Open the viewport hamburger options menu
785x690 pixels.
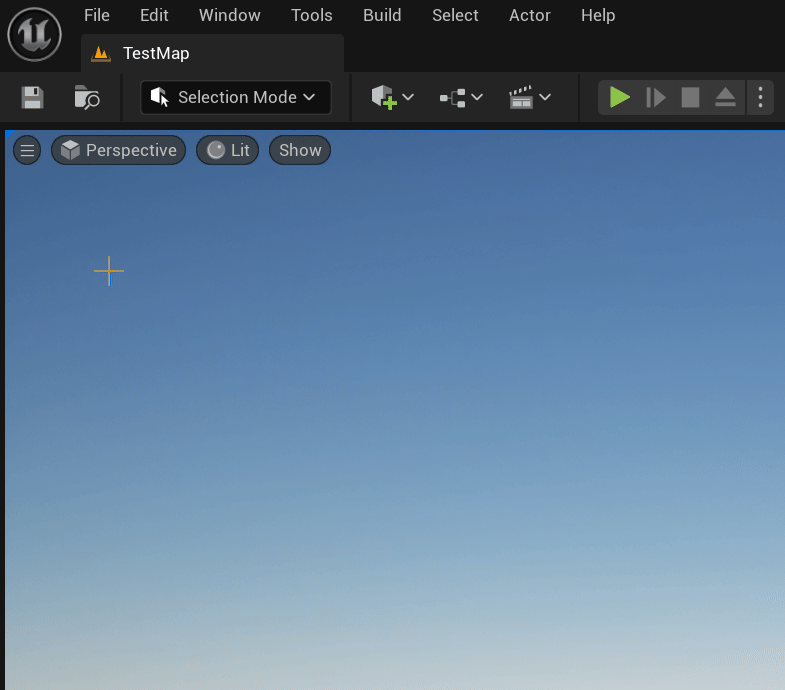point(27,151)
